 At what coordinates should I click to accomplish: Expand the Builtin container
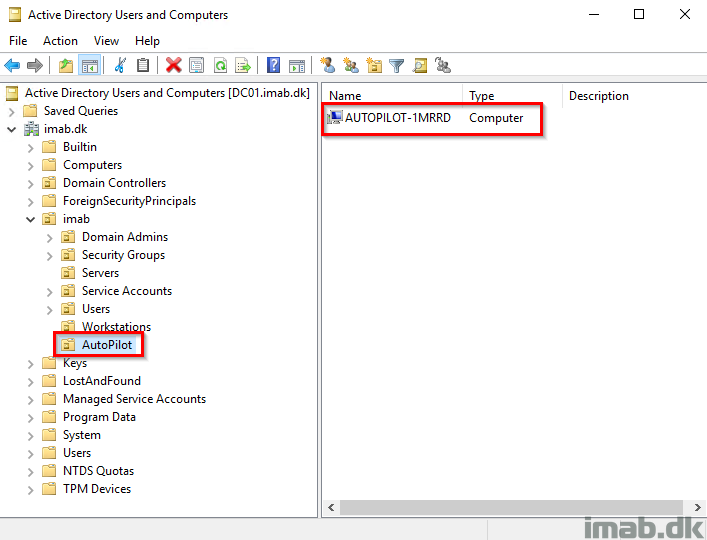tap(31, 147)
